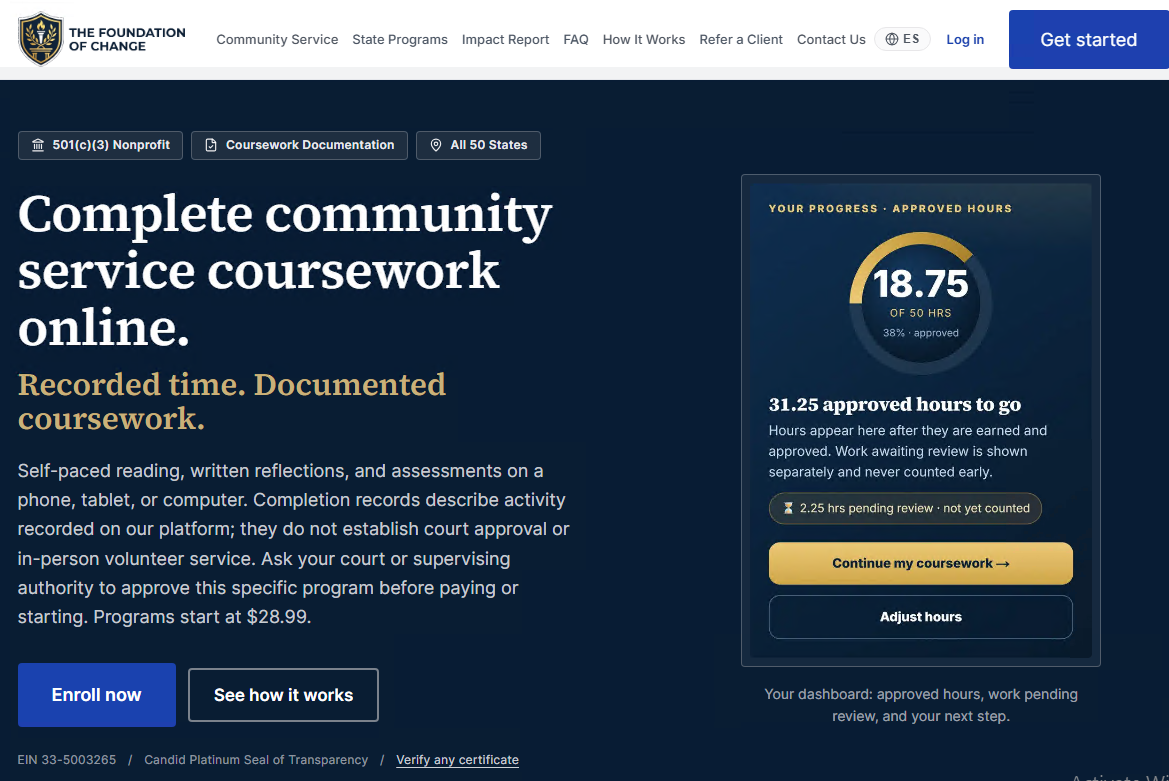Click the Adjust hours button
The image size is (1169, 781).
(921, 617)
